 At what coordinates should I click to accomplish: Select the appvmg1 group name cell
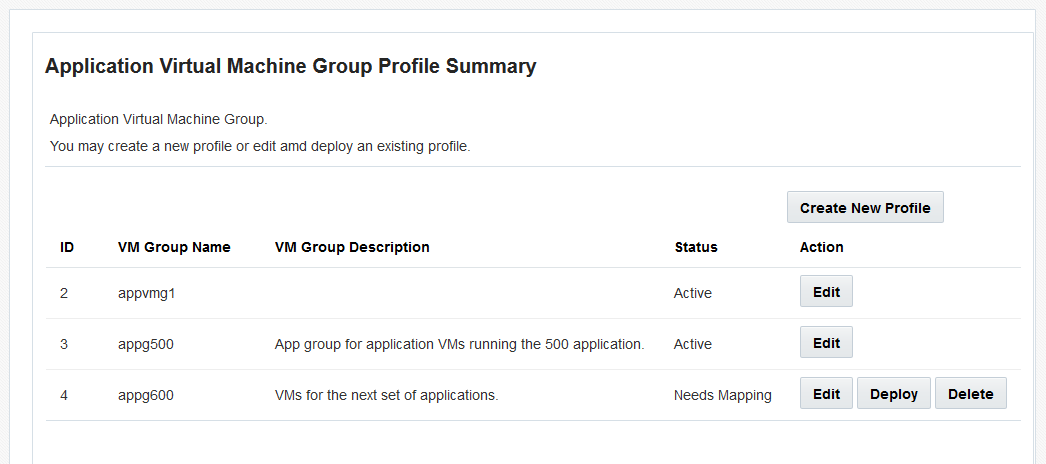(146, 293)
